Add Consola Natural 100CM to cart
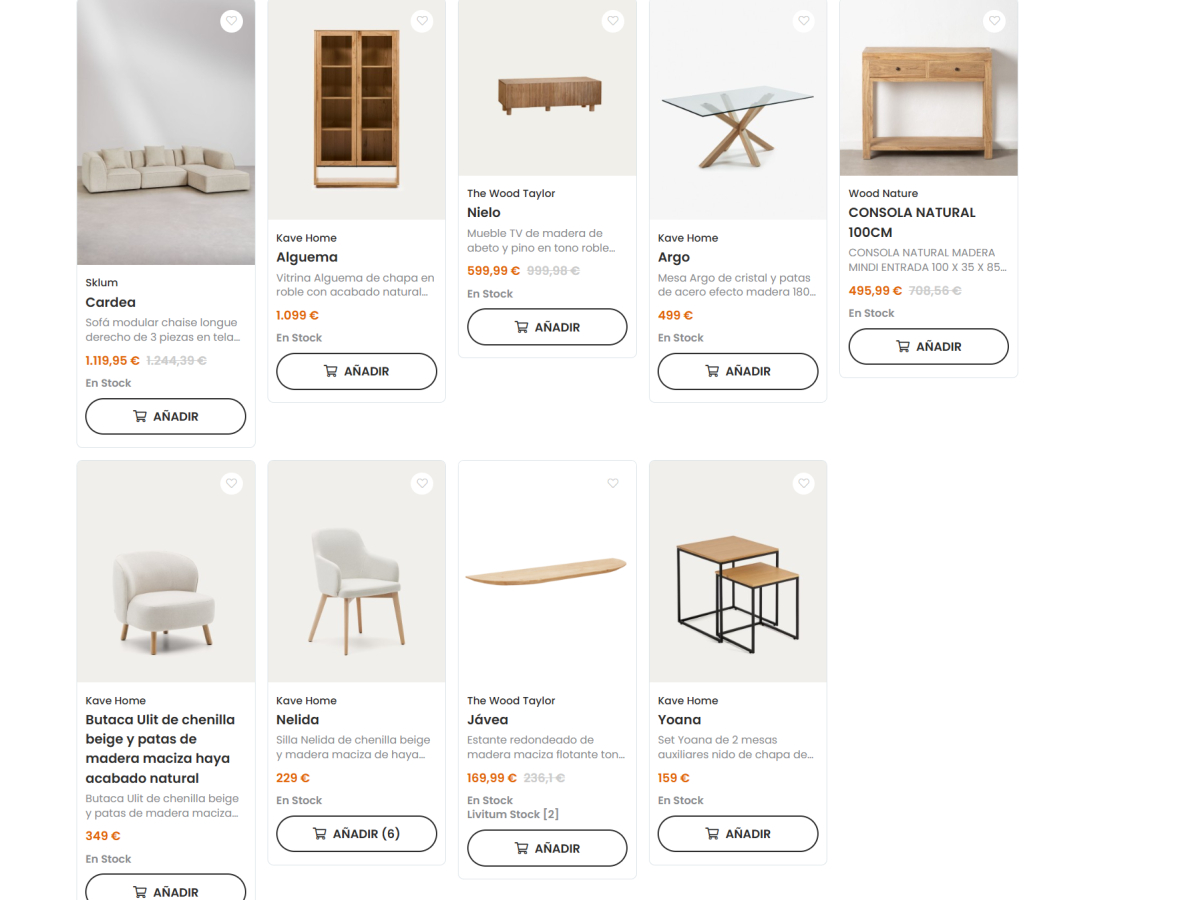 [928, 346]
